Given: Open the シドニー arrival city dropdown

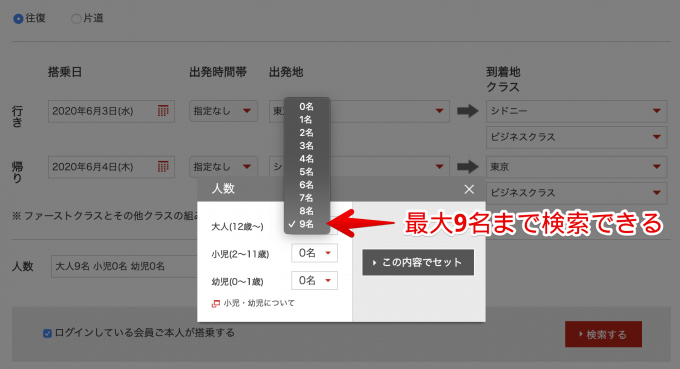Looking at the screenshot, I should pyautogui.click(x=576, y=111).
